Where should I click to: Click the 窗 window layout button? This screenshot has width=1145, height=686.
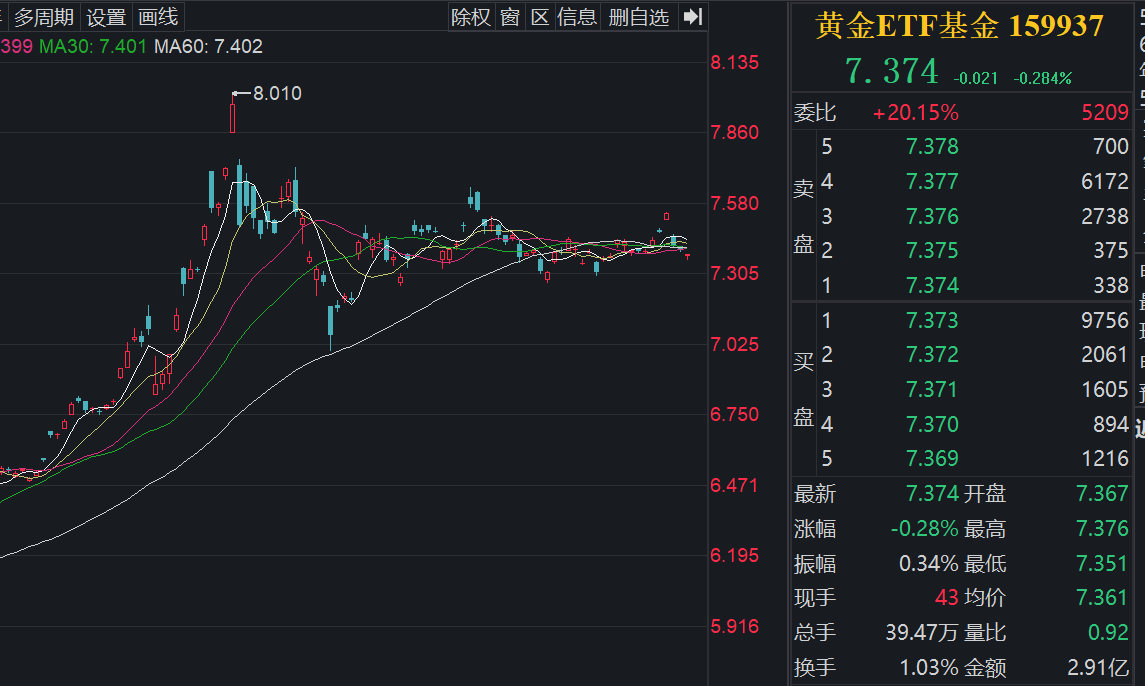click(x=510, y=16)
